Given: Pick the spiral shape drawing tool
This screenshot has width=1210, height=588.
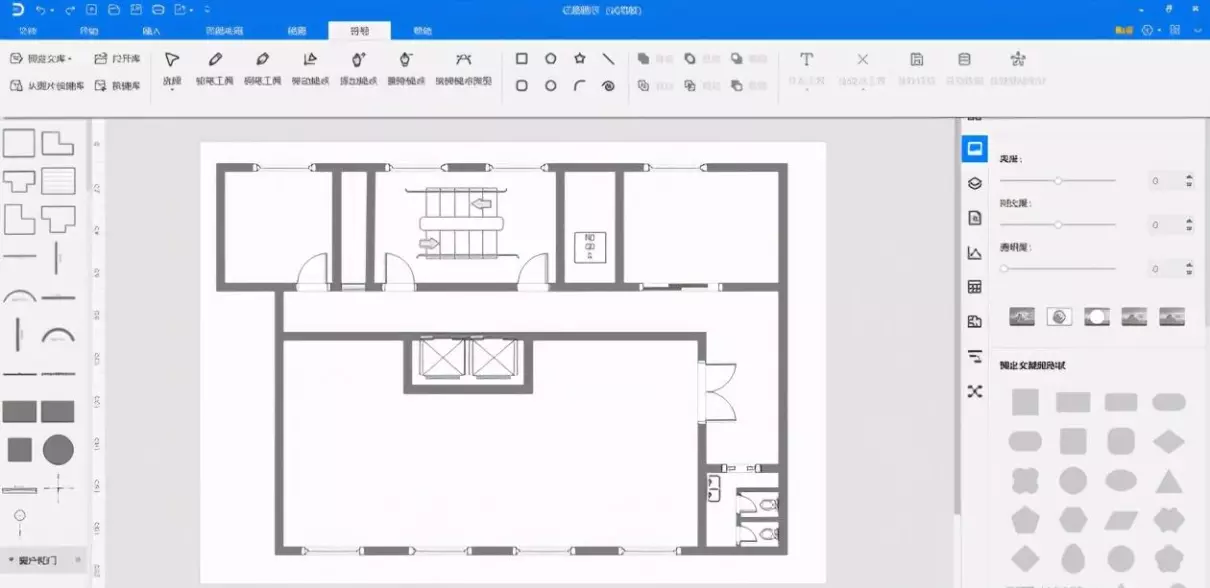Looking at the screenshot, I should click(x=608, y=86).
